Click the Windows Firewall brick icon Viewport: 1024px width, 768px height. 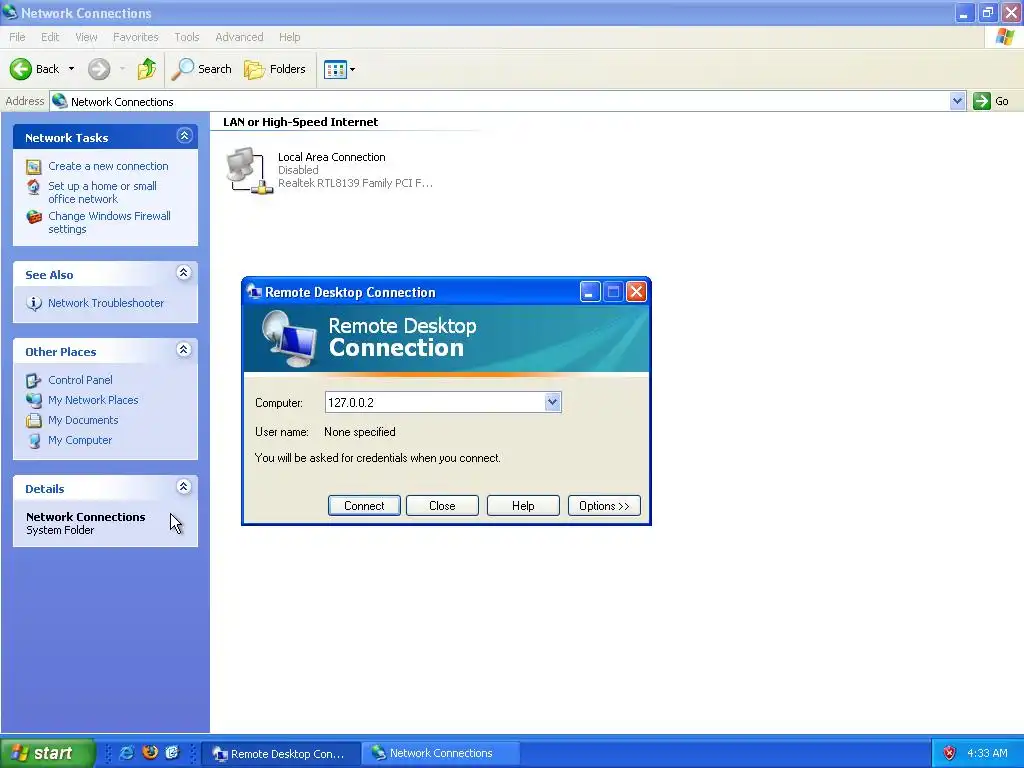(34, 217)
